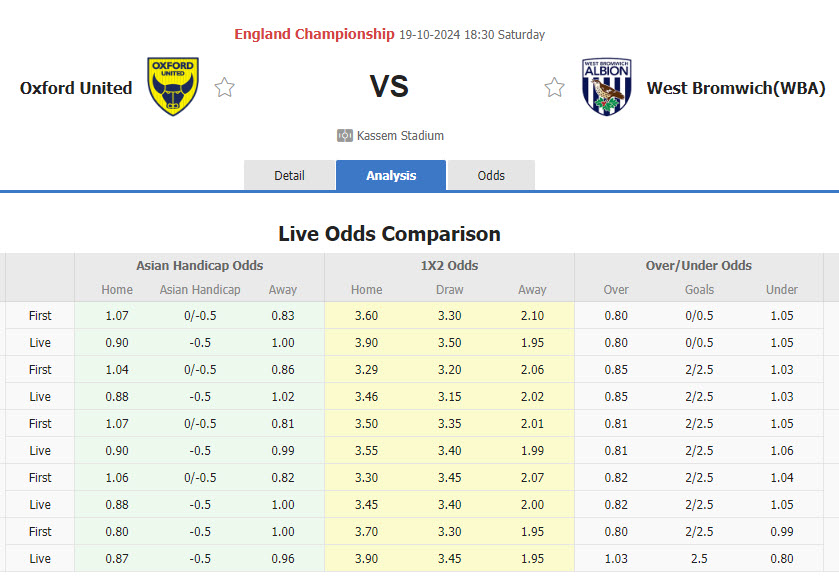839x579 pixels.
Task: Open the Odds tab
Action: click(x=491, y=175)
